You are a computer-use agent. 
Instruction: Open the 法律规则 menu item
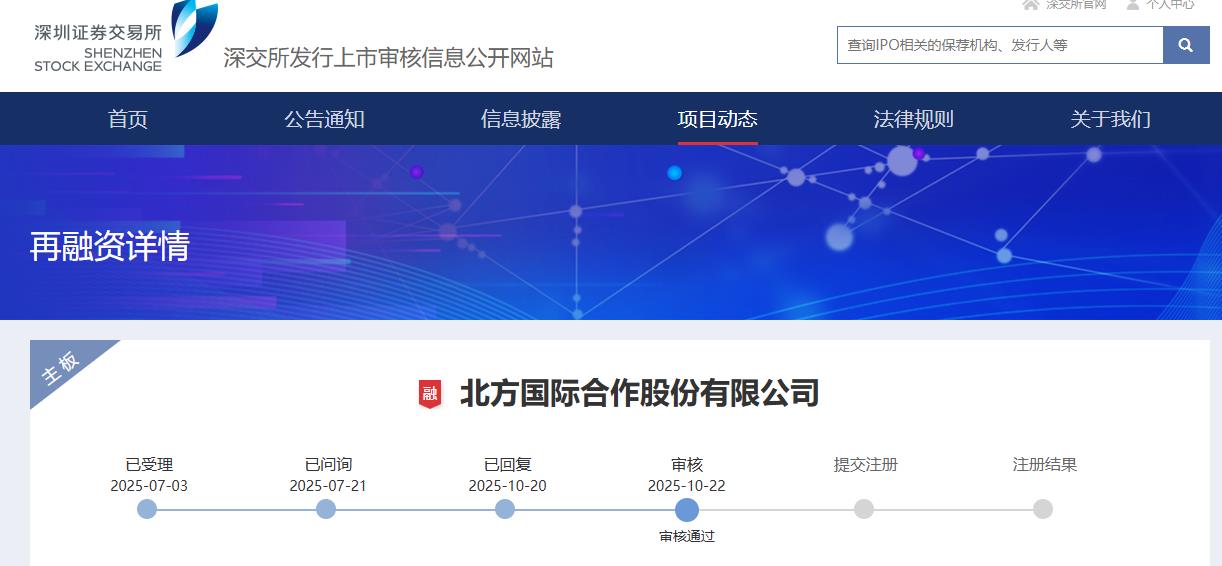coord(913,119)
